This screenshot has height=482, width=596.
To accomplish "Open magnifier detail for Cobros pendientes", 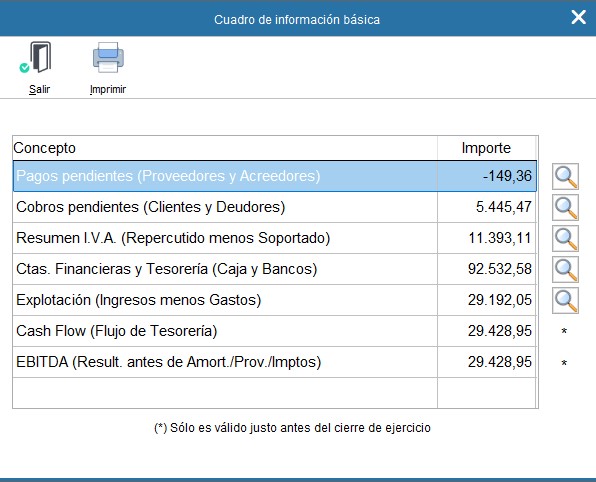I will [565, 207].
